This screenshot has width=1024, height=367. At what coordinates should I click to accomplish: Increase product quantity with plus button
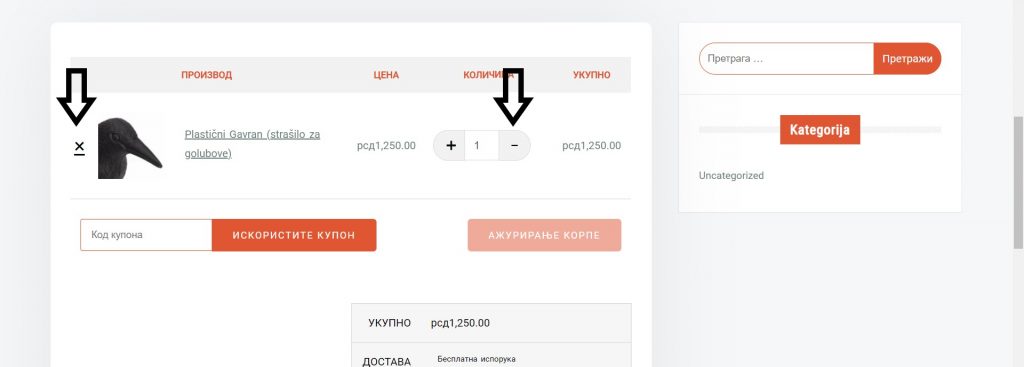tap(450, 146)
